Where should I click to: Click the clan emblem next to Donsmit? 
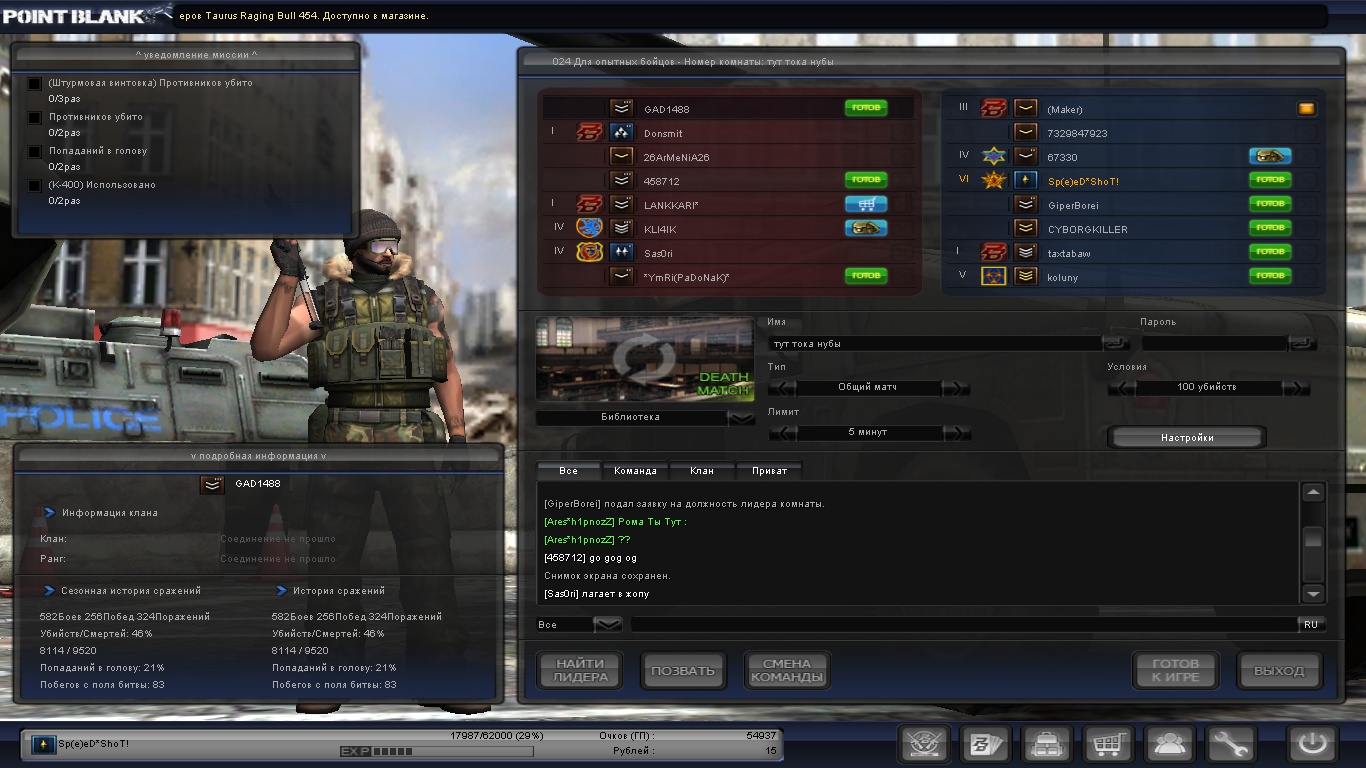pos(589,132)
